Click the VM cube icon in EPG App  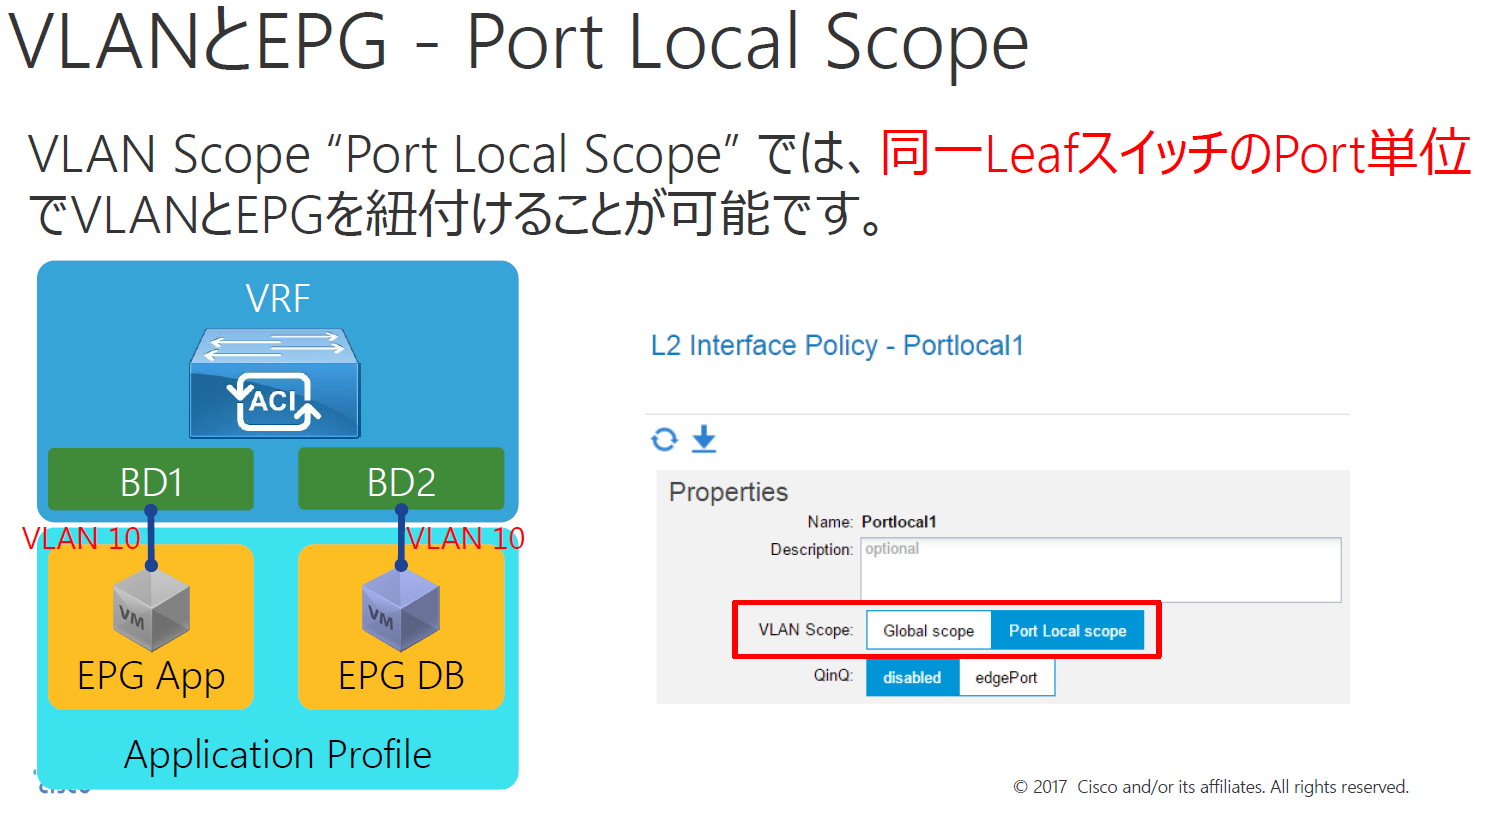pyautogui.click(x=150, y=612)
